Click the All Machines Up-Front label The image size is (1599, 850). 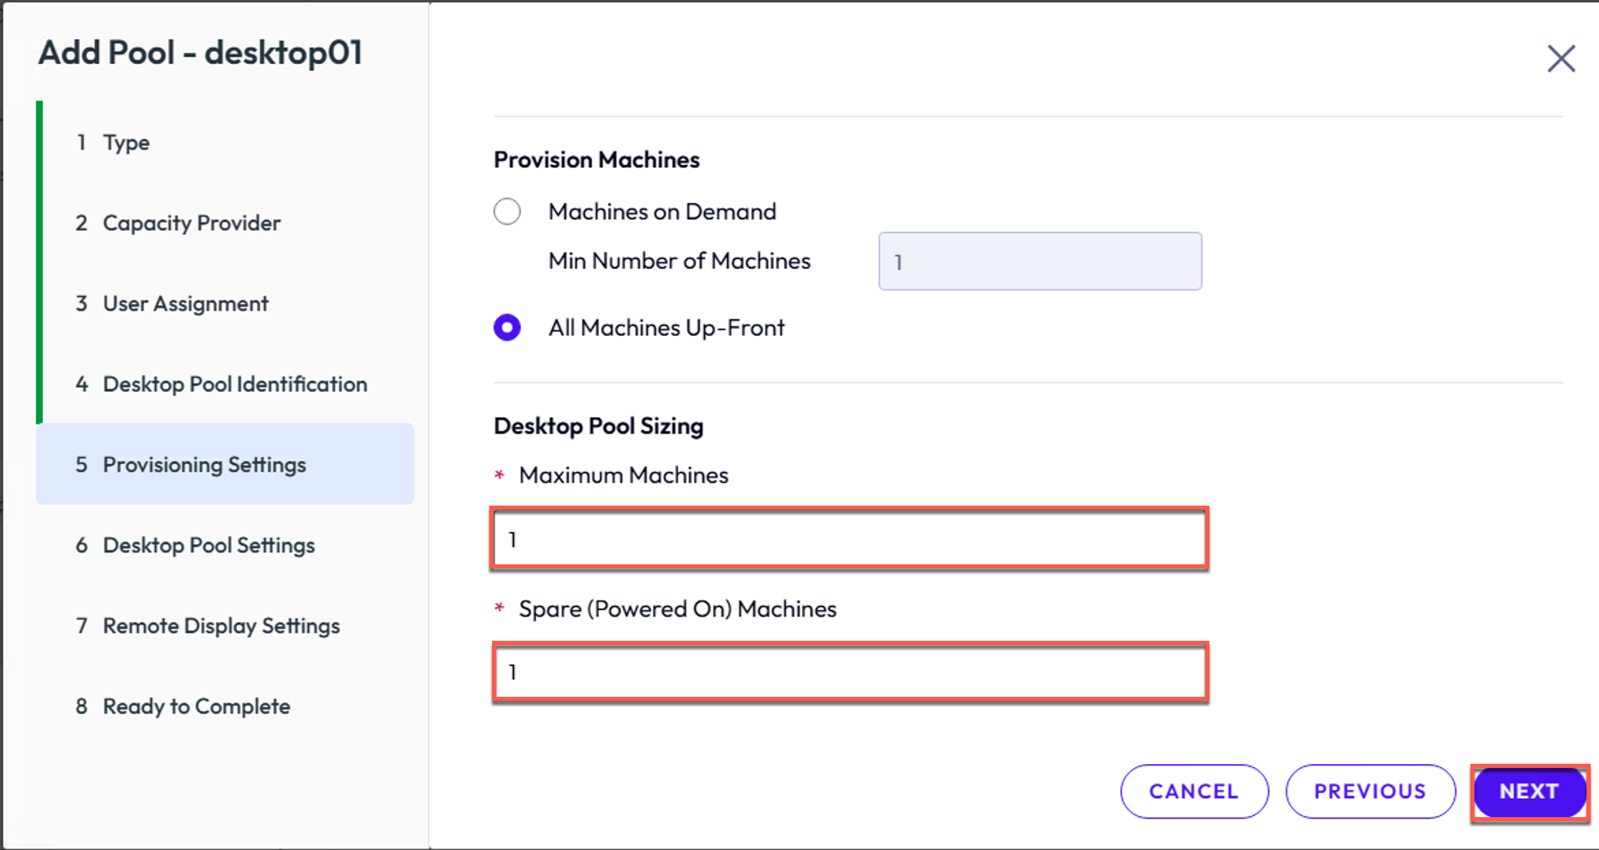click(x=666, y=328)
